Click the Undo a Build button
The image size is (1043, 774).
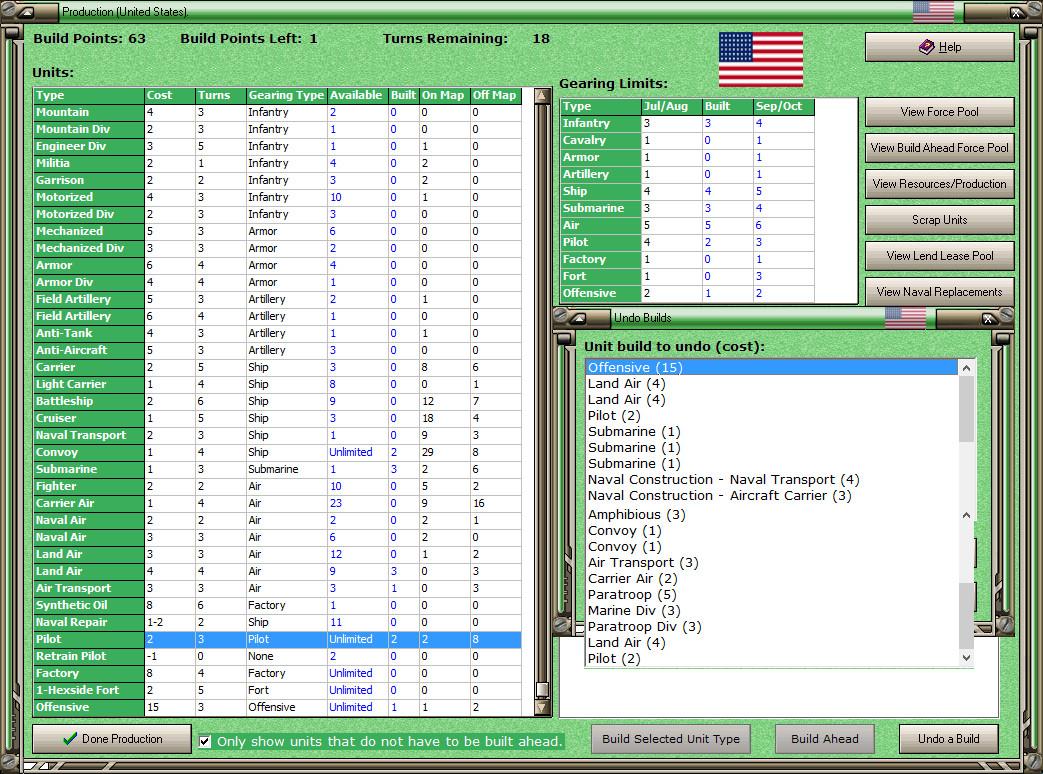coord(949,739)
